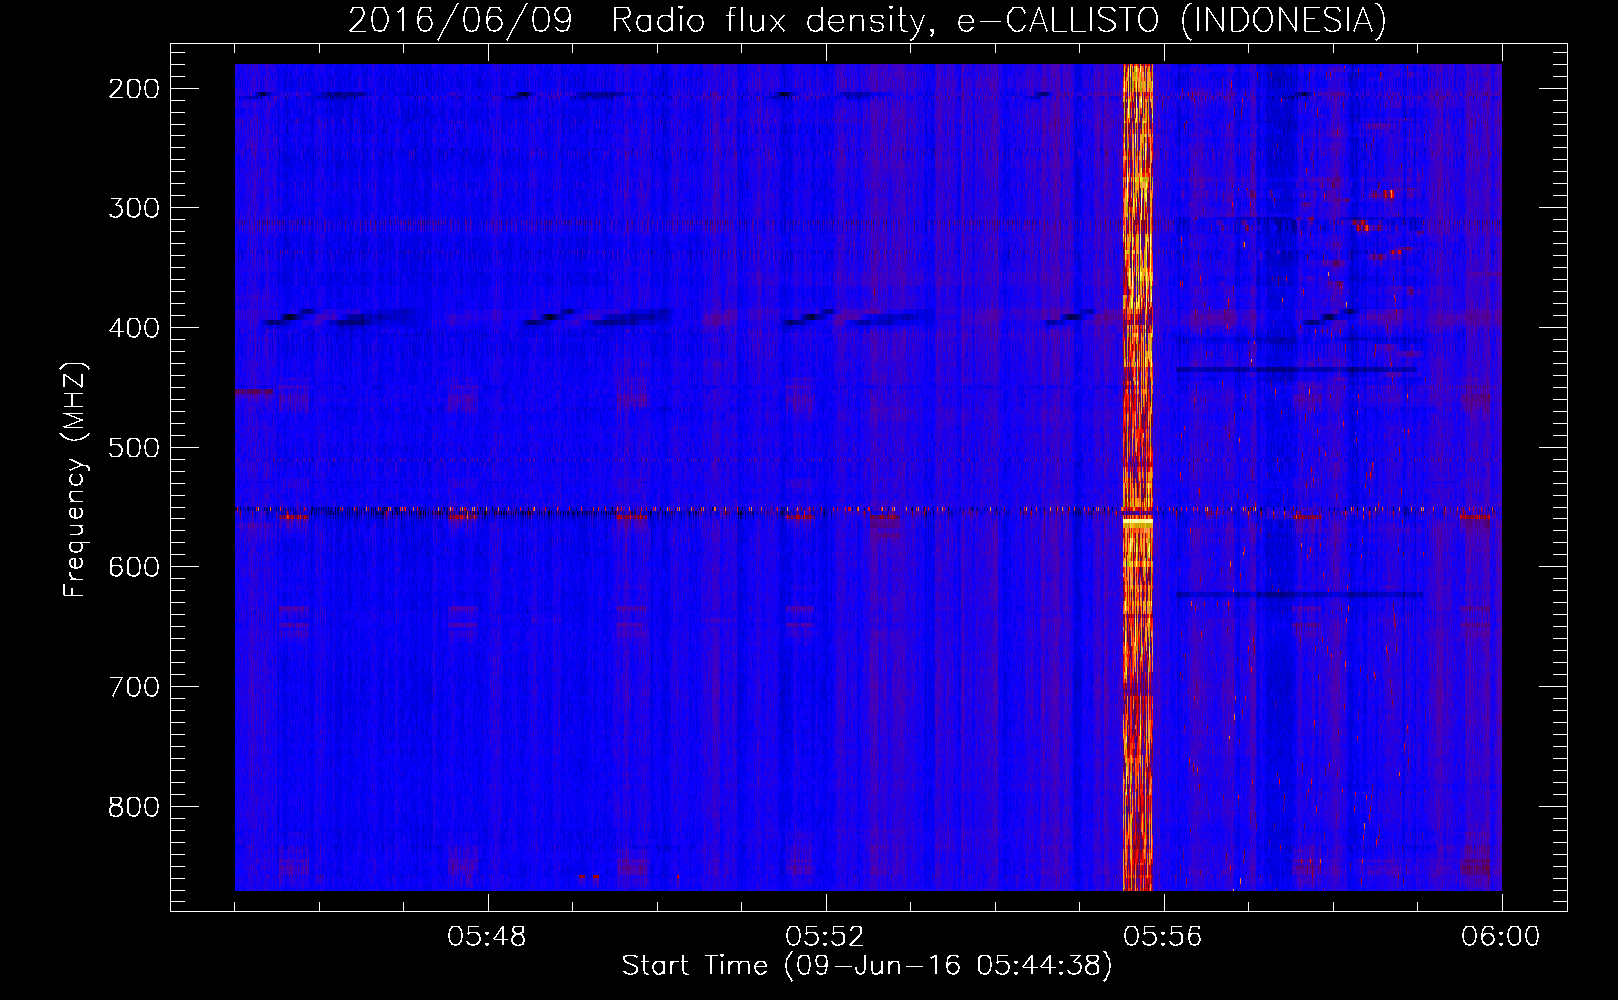Click the 05:52 time tick label
The image size is (1618, 1000).
tap(825, 937)
